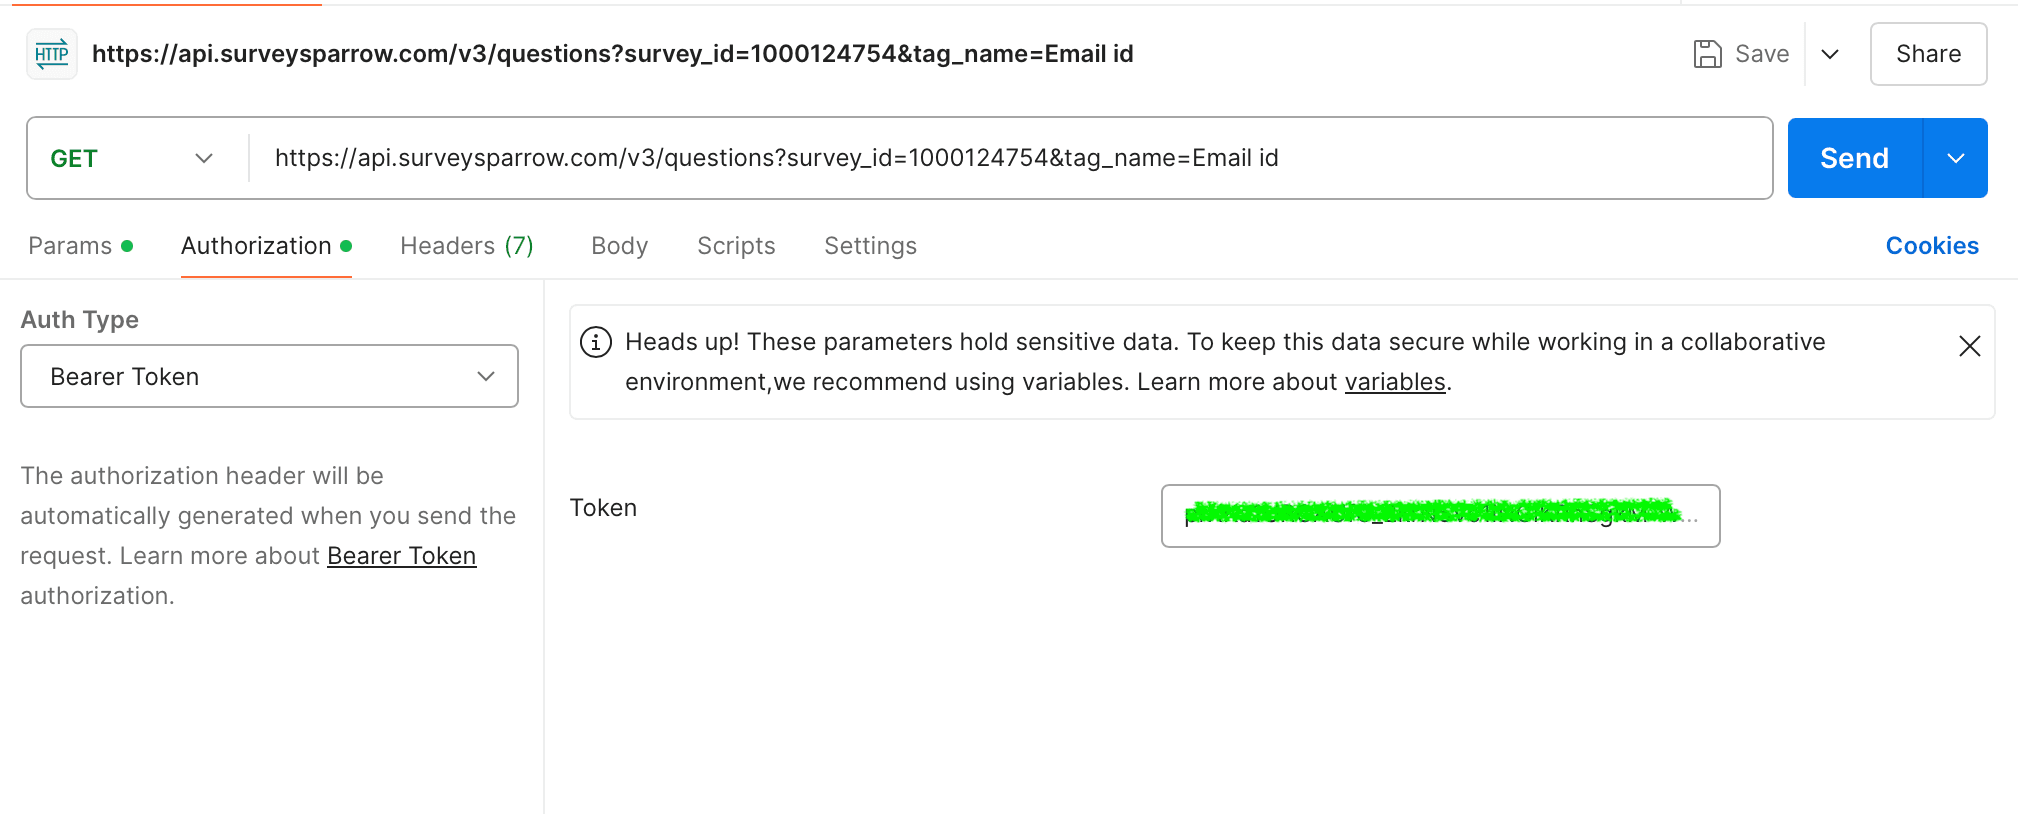Click the info icon in the heads-up banner
2018x814 pixels.
596,342
